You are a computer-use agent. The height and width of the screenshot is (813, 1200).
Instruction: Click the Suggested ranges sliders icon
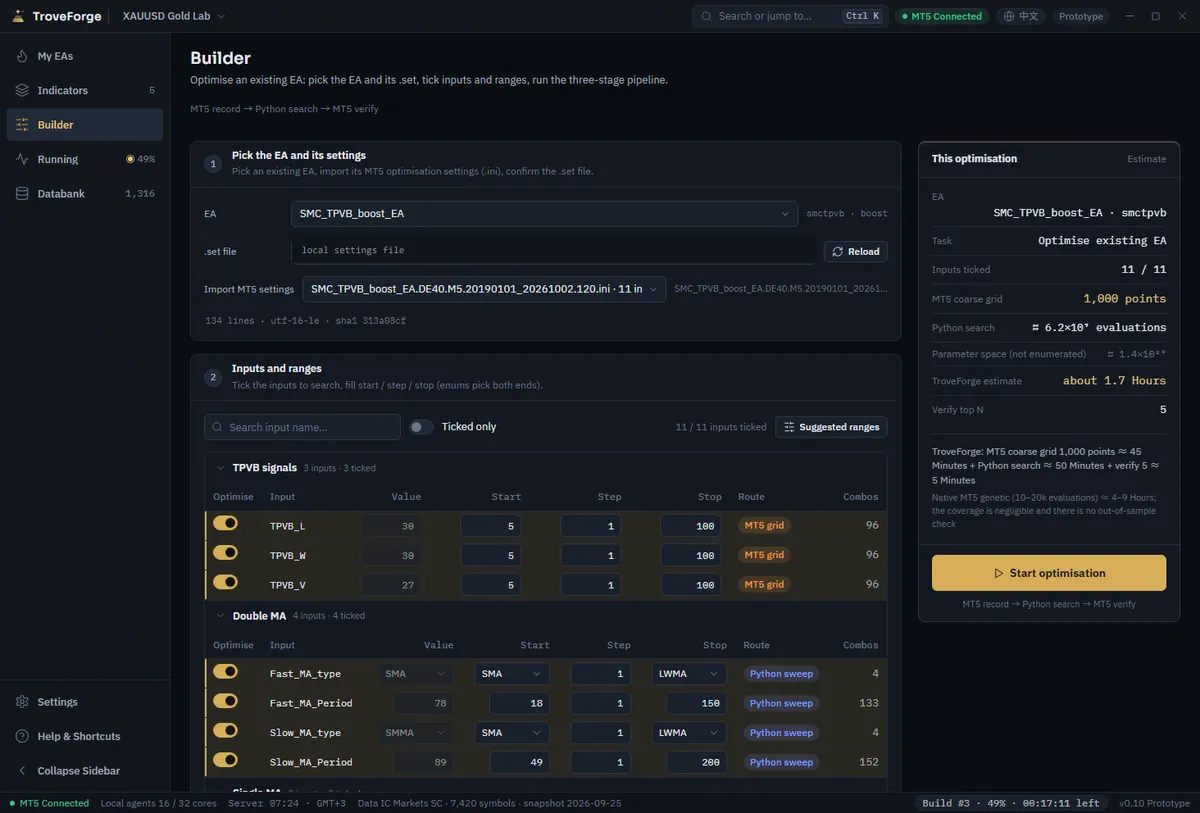(x=789, y=427)
